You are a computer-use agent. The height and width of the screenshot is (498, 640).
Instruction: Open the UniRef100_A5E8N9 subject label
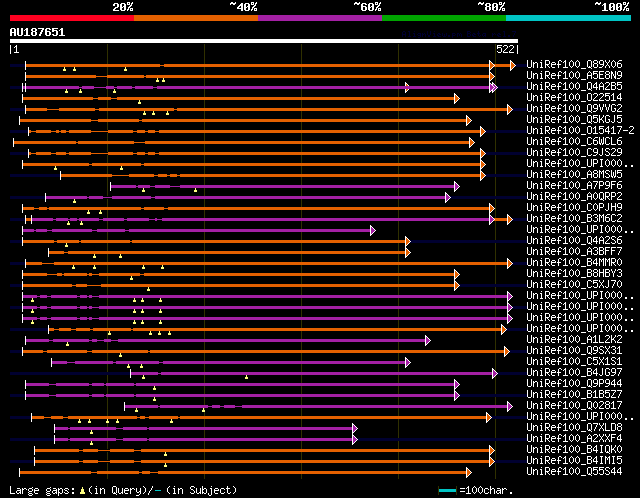point(574,75)
